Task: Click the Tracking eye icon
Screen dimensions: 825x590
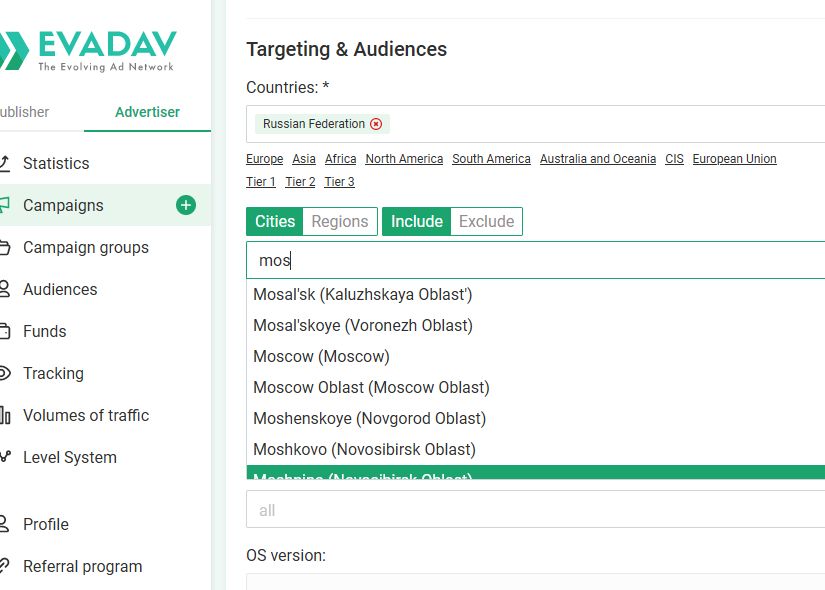Action: [x=5, y=373]
